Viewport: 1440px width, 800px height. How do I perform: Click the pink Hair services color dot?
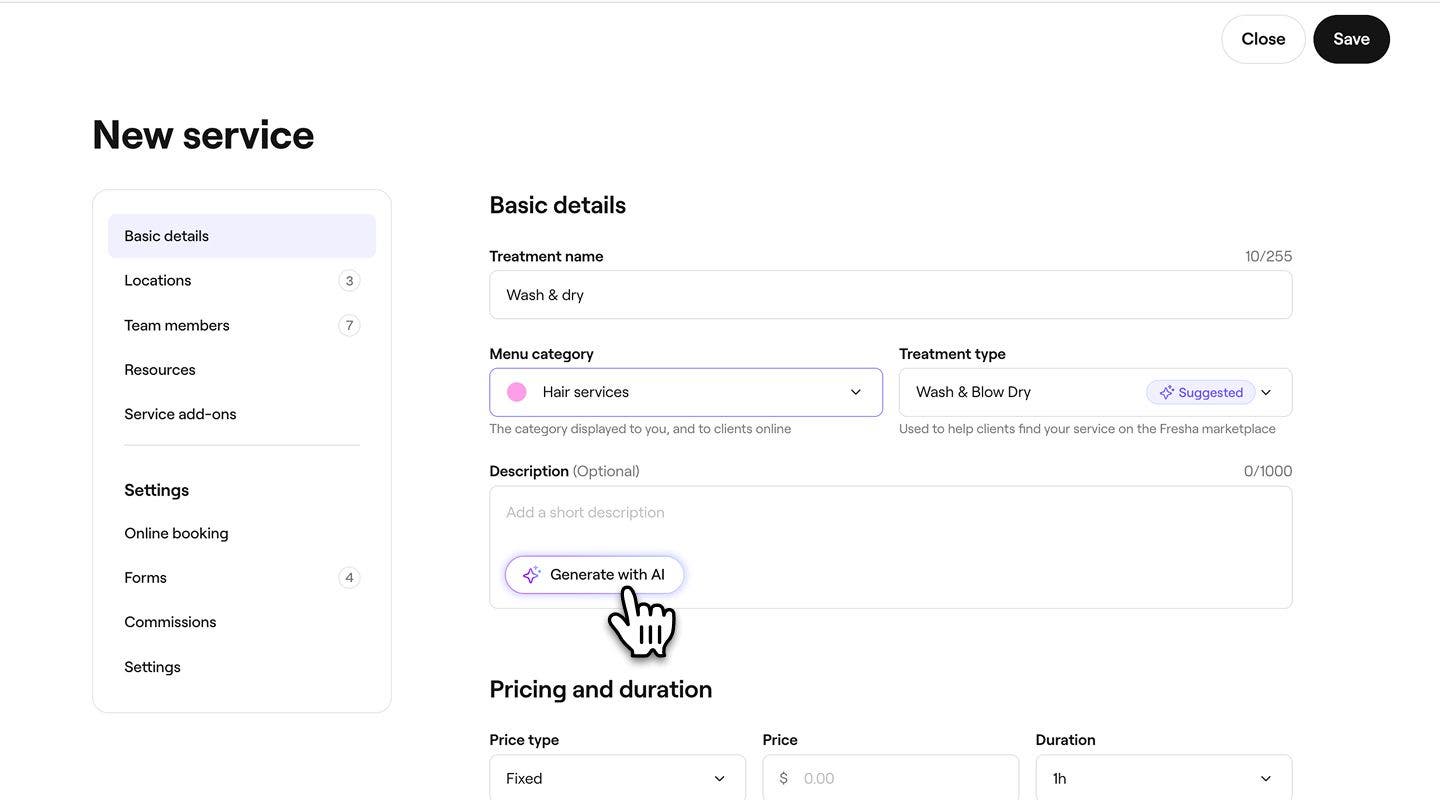point(517,392)
